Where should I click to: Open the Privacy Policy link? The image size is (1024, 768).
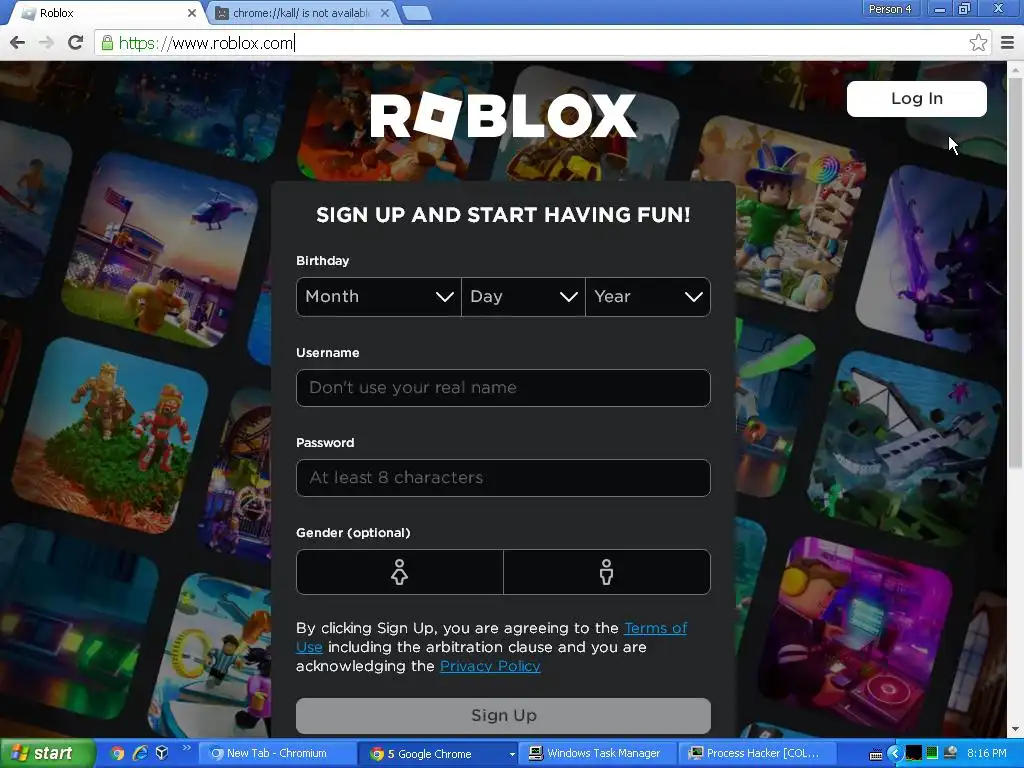pyautogui.click(x=490, y=666)
